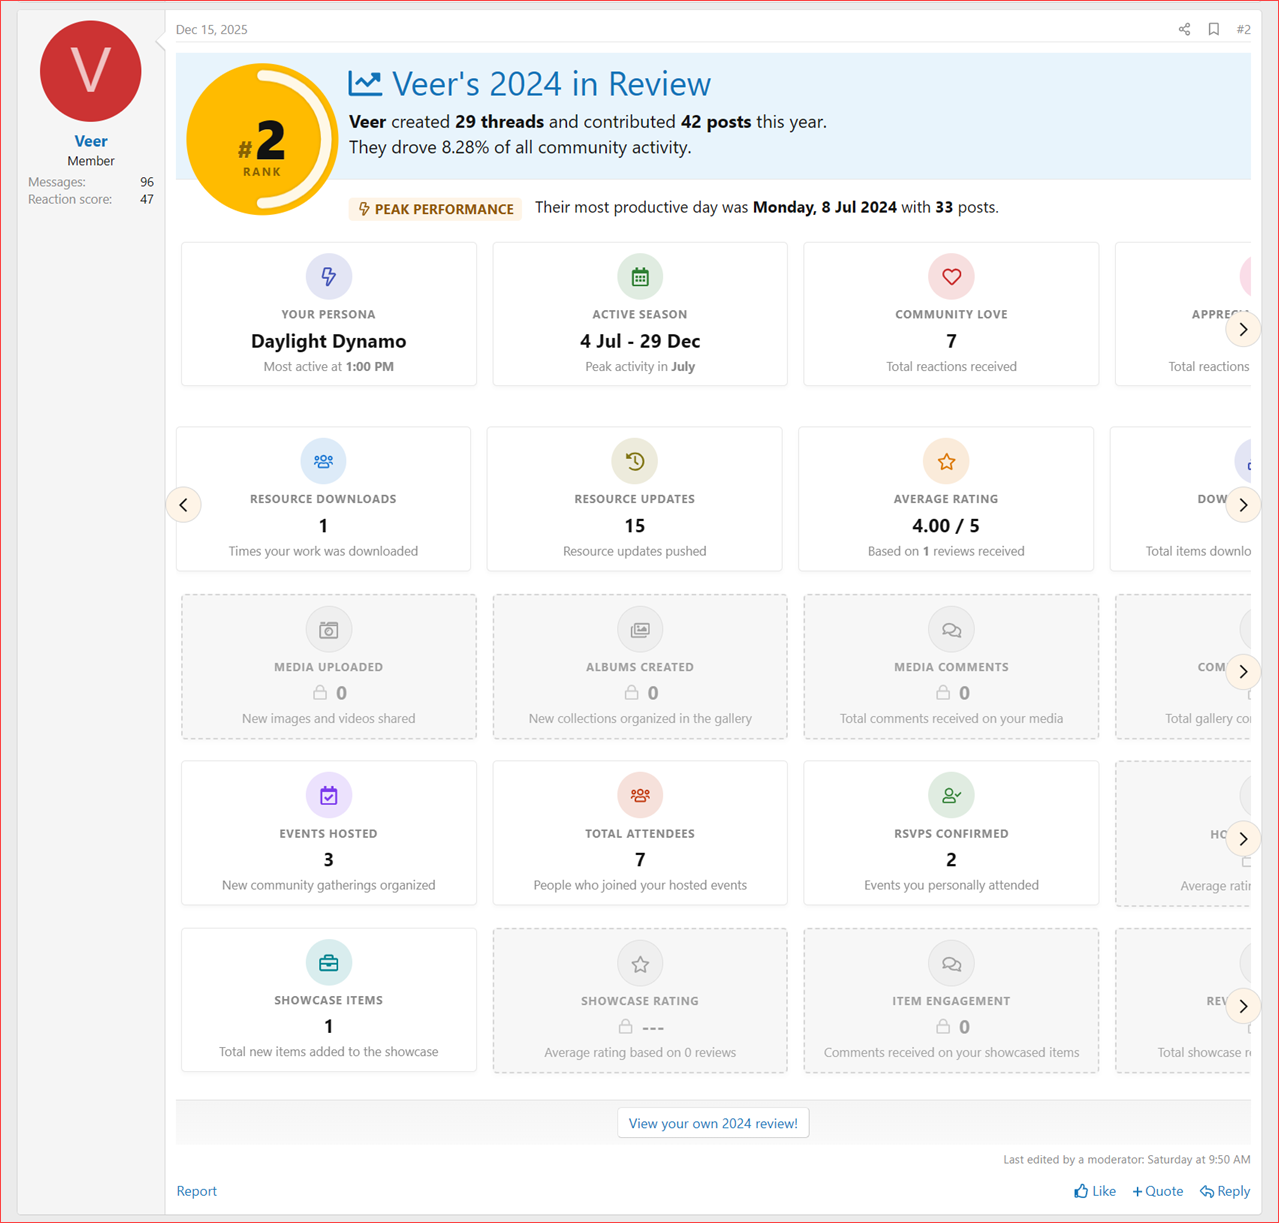The height and width of the screenshot is (1223, 1279).
Task: Click 'Last edited by a moderator' note
Action: pyautogui.click(x=1126, y=1159)
